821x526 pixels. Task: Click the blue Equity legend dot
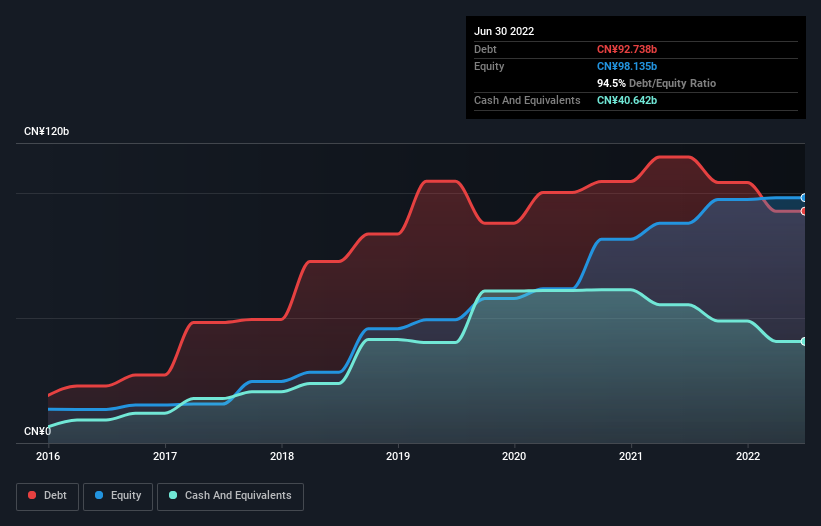click(99, 495)
